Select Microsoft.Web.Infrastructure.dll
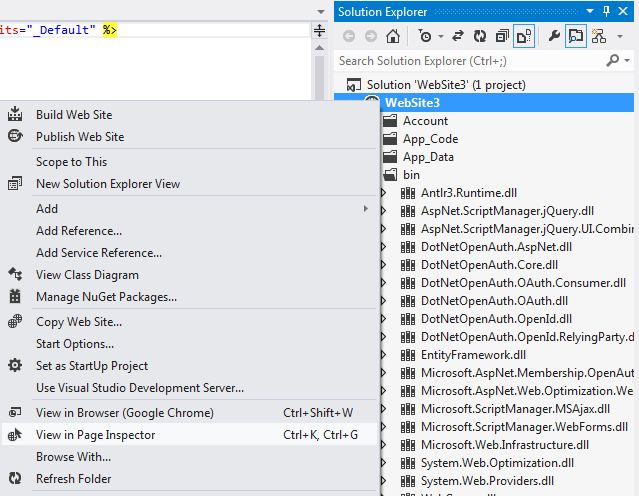This screenshot has height=496, width=639. click(x=505, y=445)
